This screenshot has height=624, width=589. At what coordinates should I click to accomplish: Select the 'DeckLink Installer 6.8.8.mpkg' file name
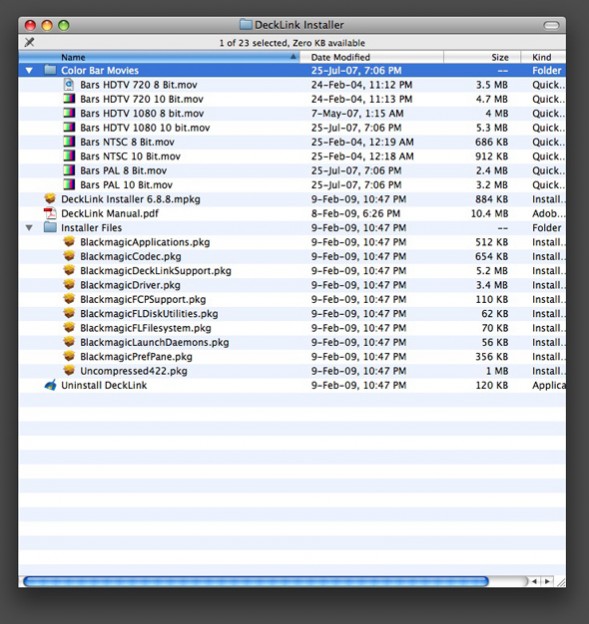pyautogui.click(x=131, y=199)
